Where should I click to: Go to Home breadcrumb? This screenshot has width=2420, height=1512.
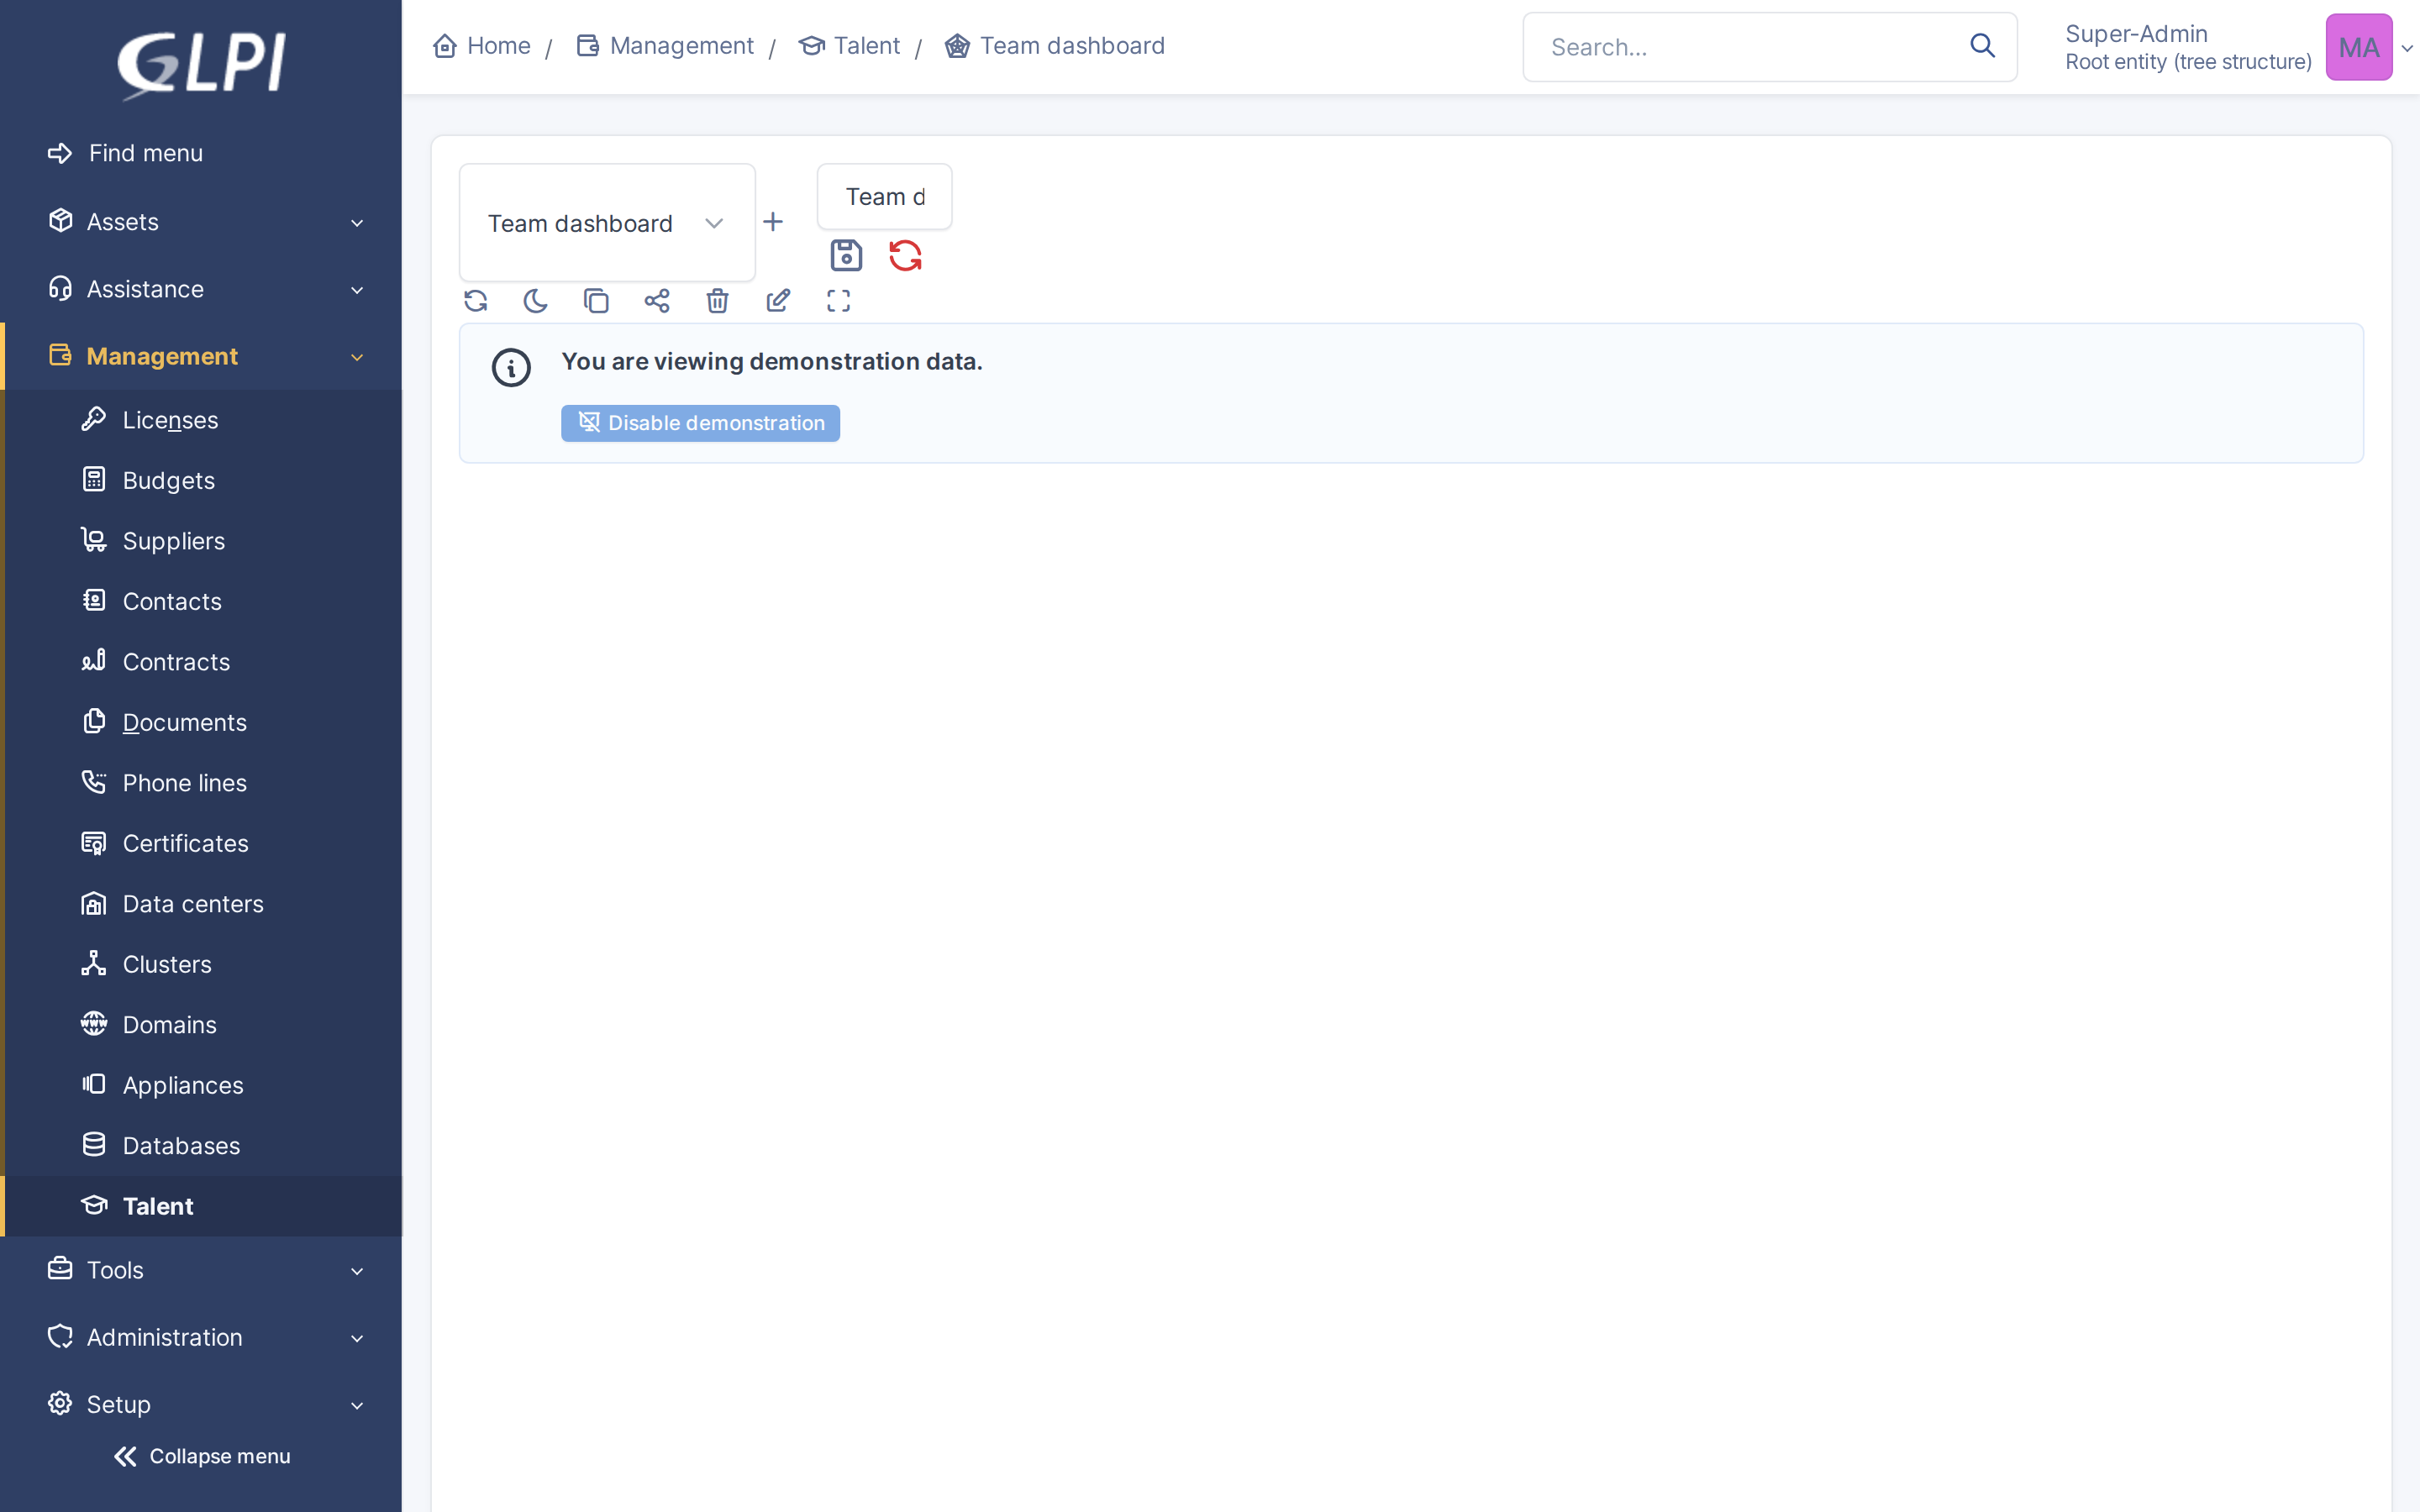[x=482, y=46]
